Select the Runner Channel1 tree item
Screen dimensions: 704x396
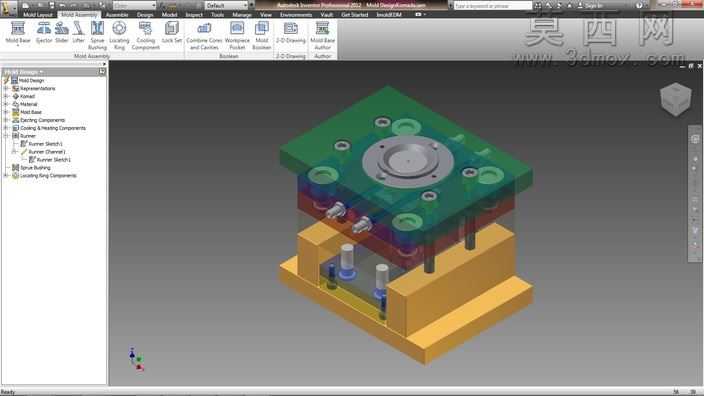[x=46, y=152]
